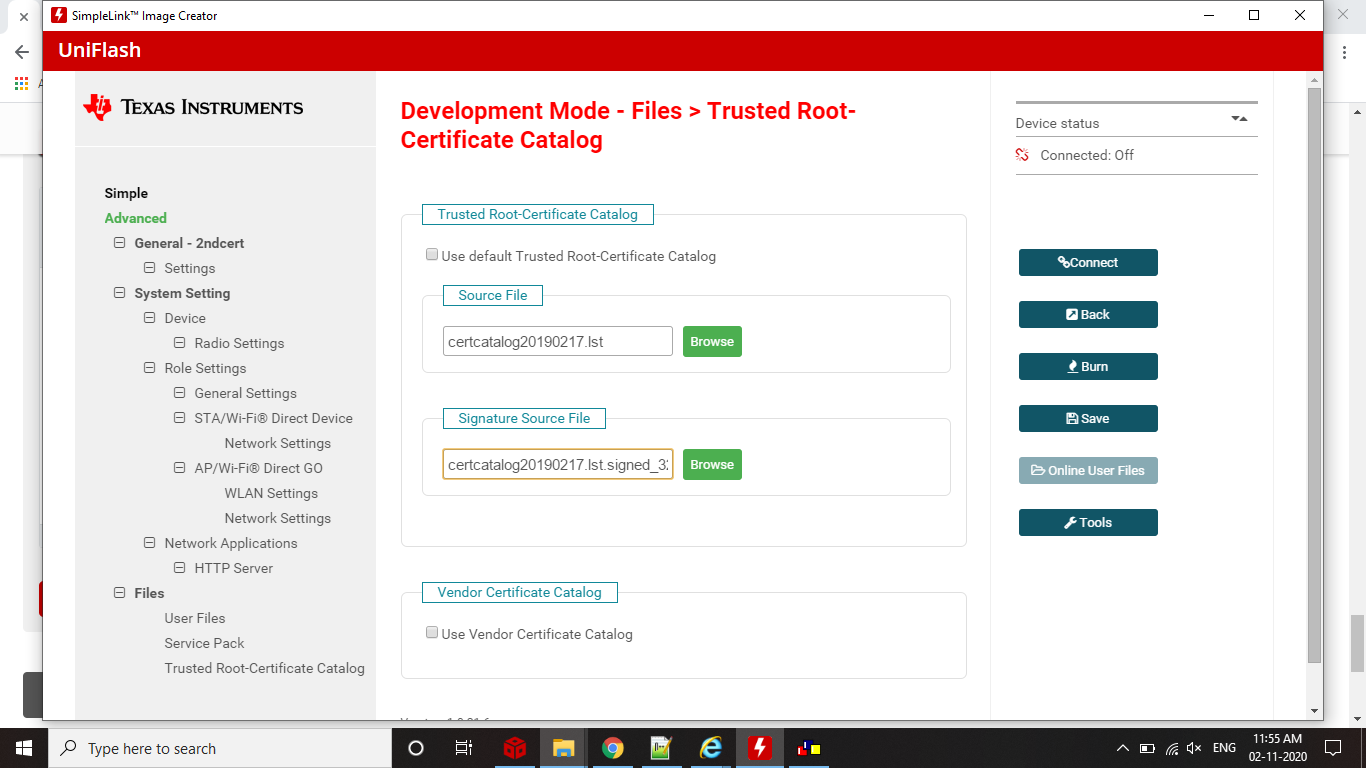1366x768 pixels.
Task: Collapse the AP/Wi-Fi Direct GO node
Action: pos(180,468)
